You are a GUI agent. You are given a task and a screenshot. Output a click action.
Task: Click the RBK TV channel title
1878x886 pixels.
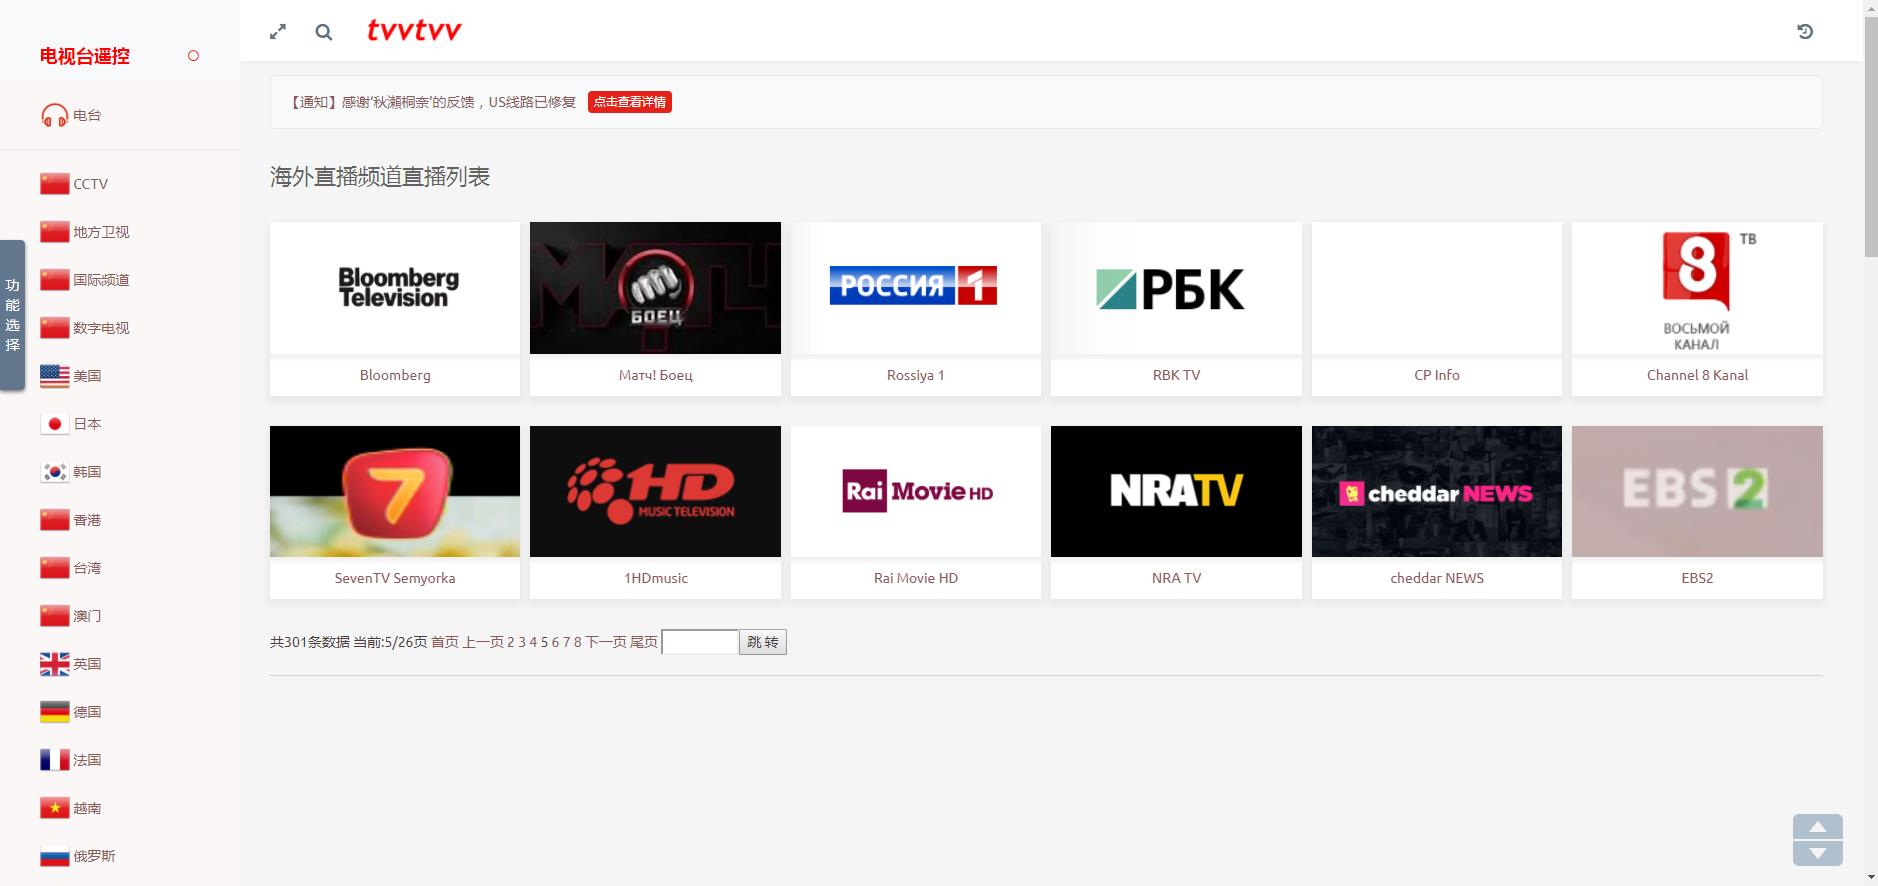point(1176,375)
